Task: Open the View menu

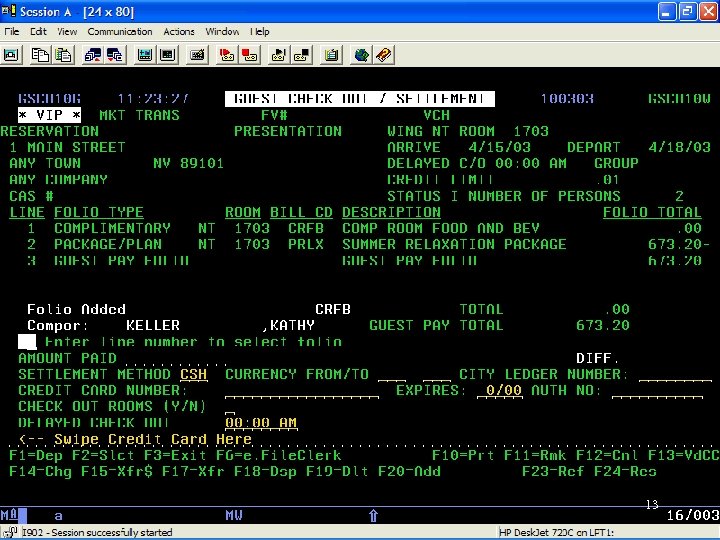Action: coord(67,31)
